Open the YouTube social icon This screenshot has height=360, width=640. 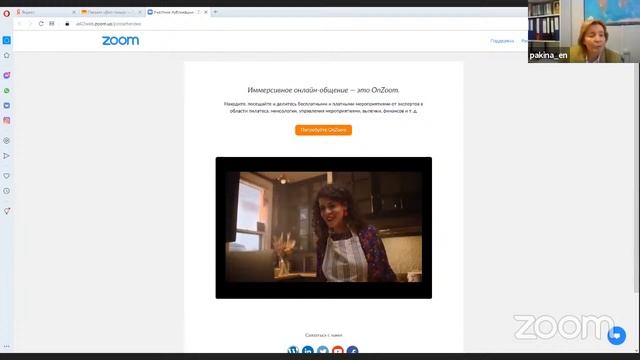pos(338,350)
